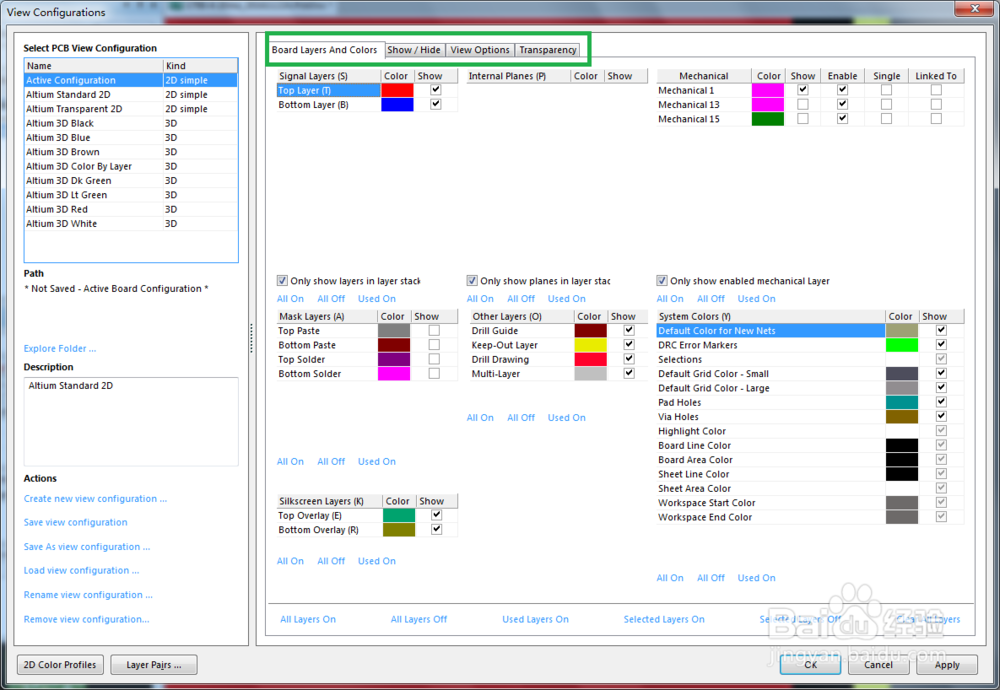The image size is (1000, 690).
Task: Toggle Show checkbox for Top Layer
Action: pyautogui.click(x=436, y=90)
